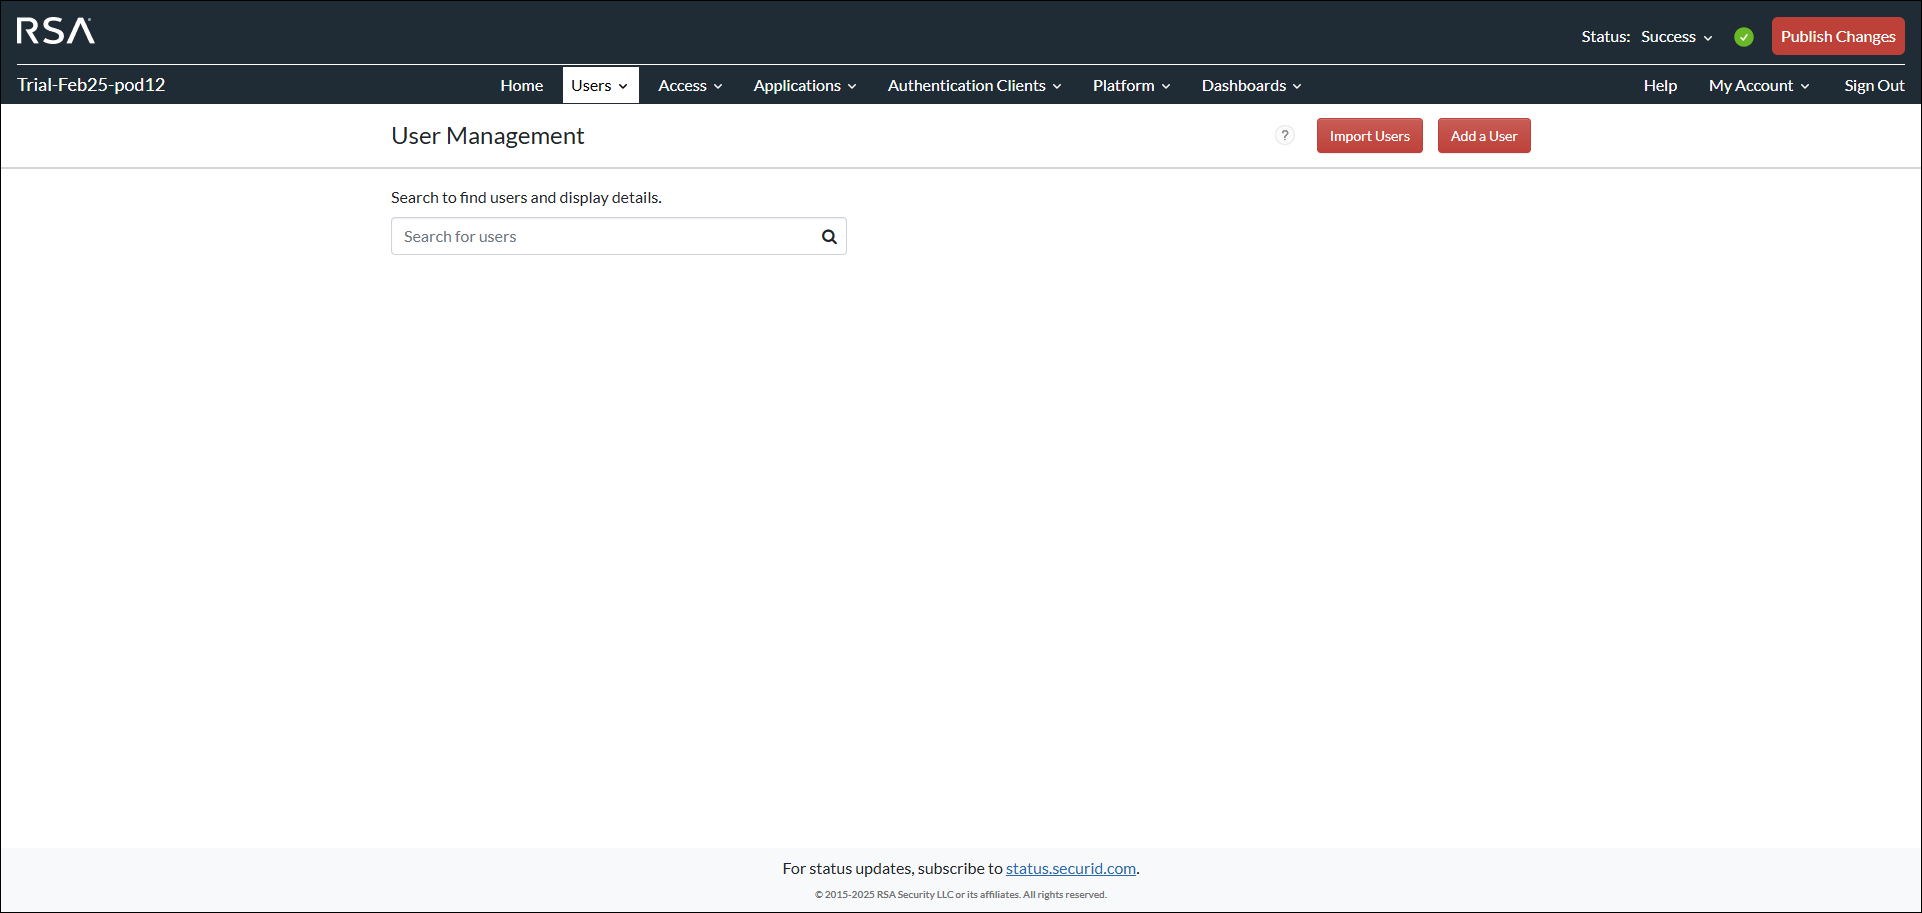Go to the Home tab
This screenshot has height=913, width=1922.
pos(522,86)
